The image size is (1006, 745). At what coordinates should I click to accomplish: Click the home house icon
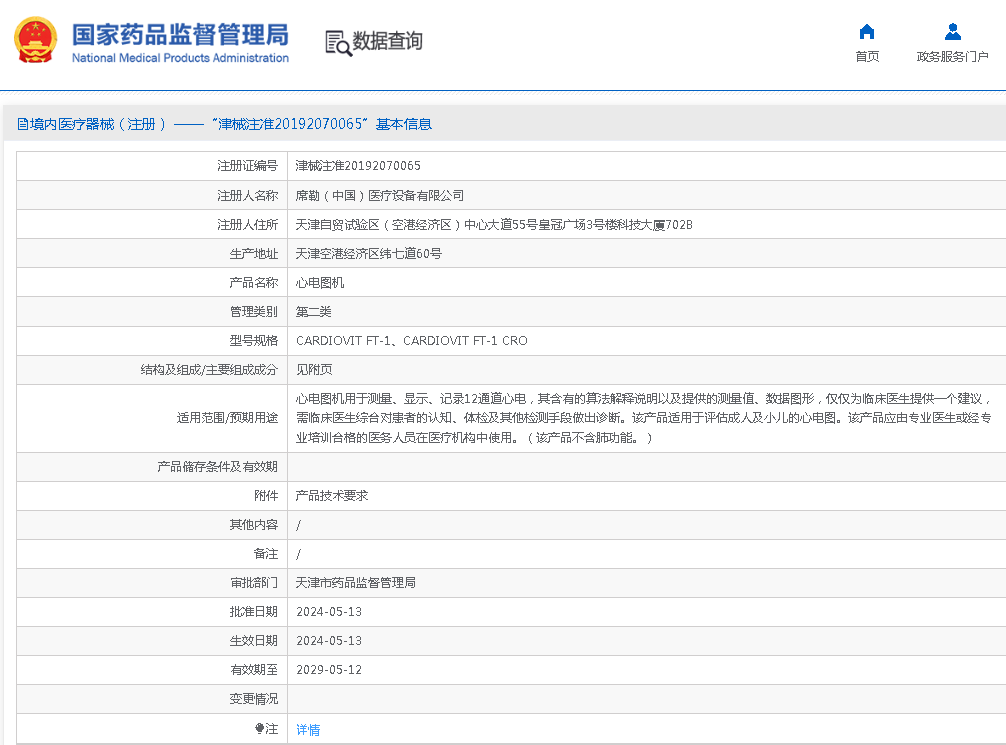tap(867, 32)
